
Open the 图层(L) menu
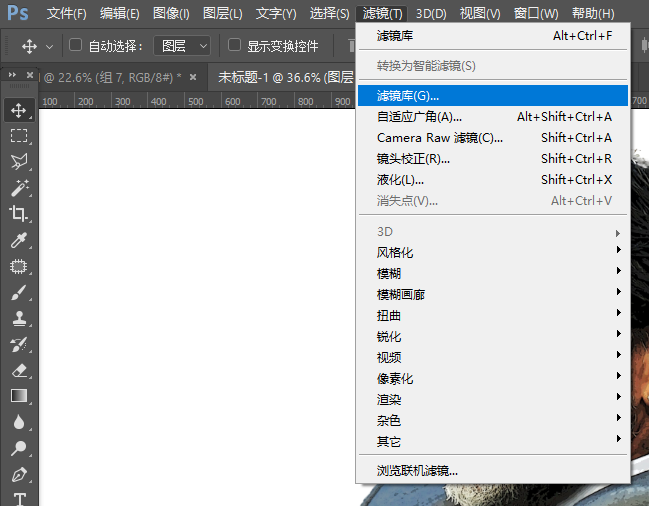click(223, 14)
